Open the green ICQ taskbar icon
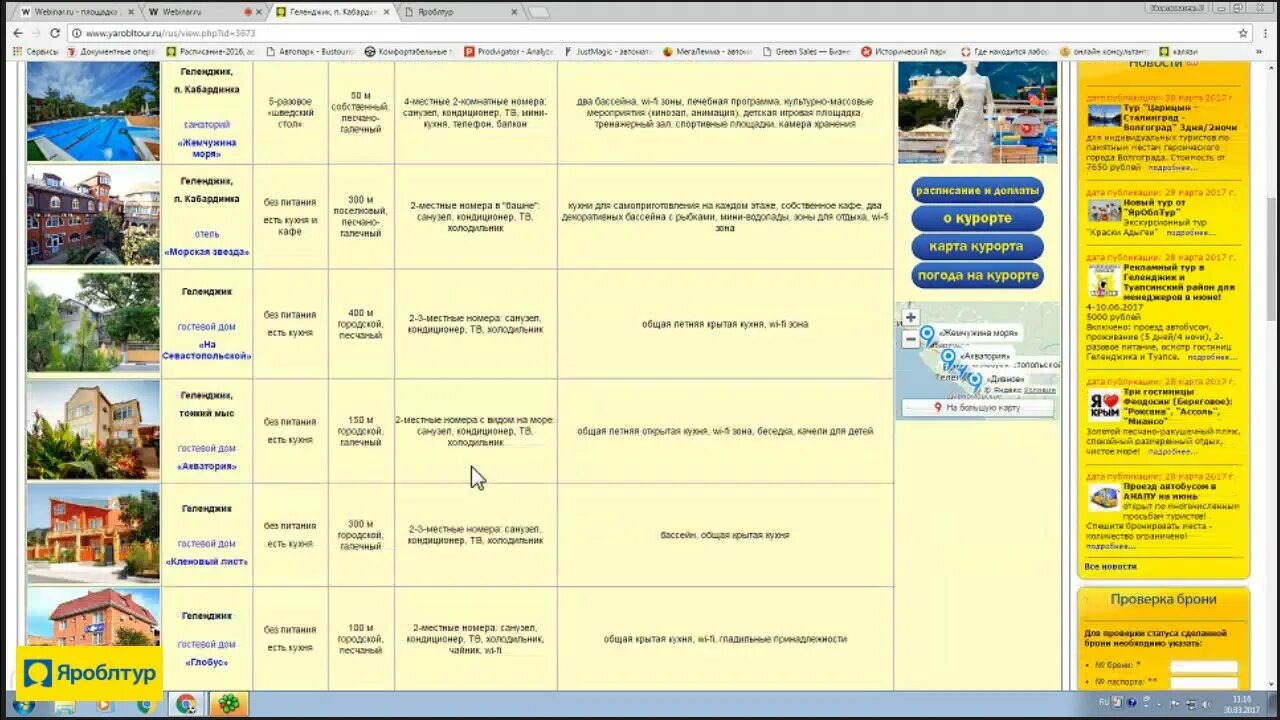The width and height of the screenshot is (1280, 720). 229,704
